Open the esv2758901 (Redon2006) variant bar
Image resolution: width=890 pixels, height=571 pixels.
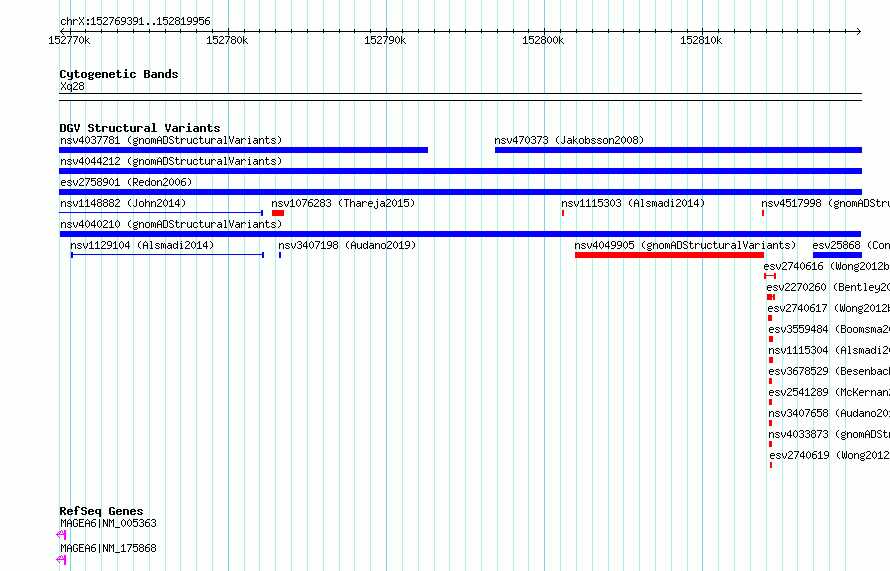click(460, 192)
